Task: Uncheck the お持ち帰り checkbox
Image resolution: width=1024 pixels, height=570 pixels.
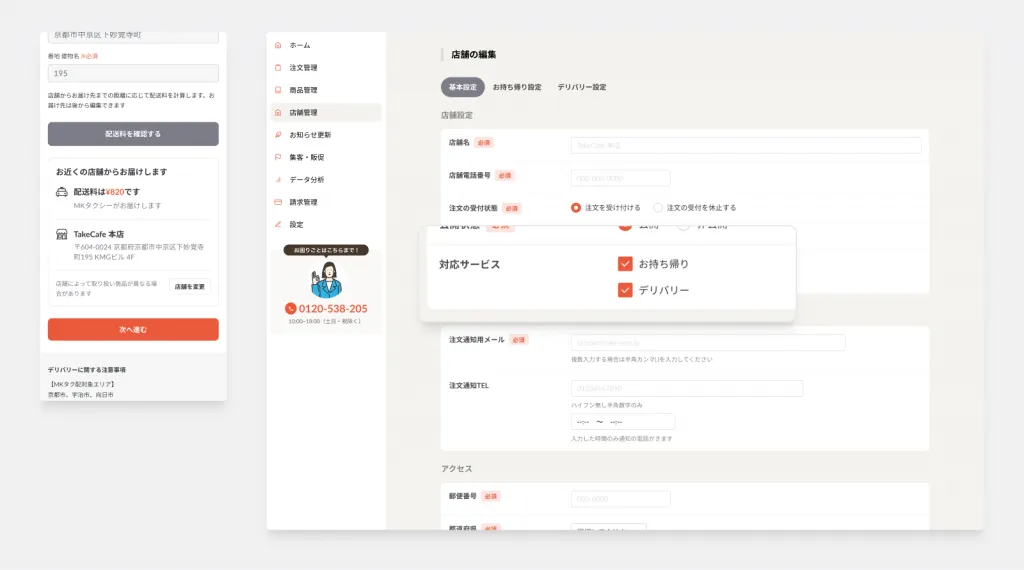Action: pos(625,264)
